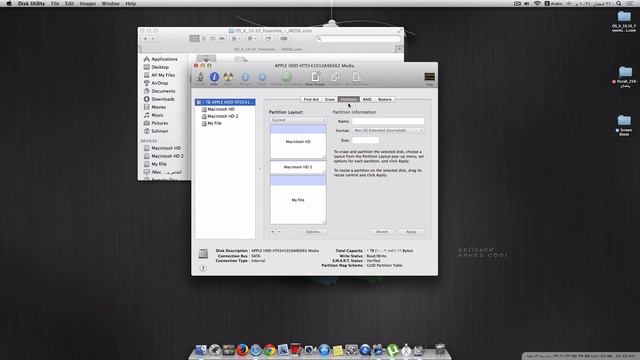Open the Trash in the Dock
640x360 pixels.
[440, 349]
